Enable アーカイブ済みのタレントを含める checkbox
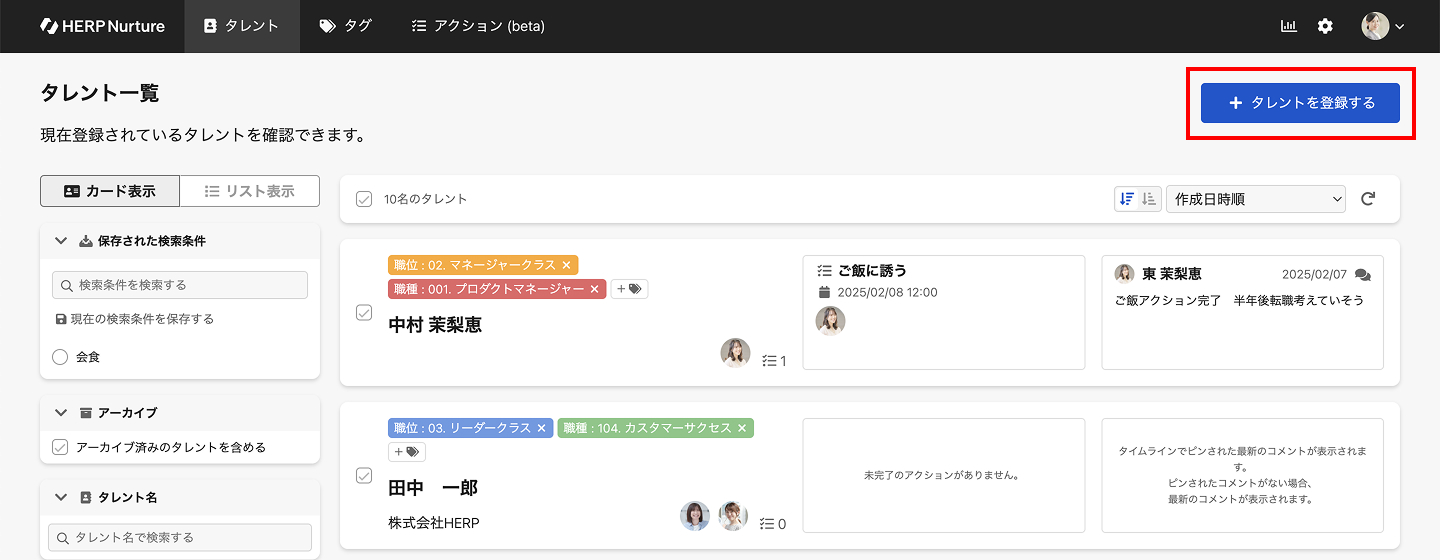Screen dimensions: 1440x560 point(60,447)
